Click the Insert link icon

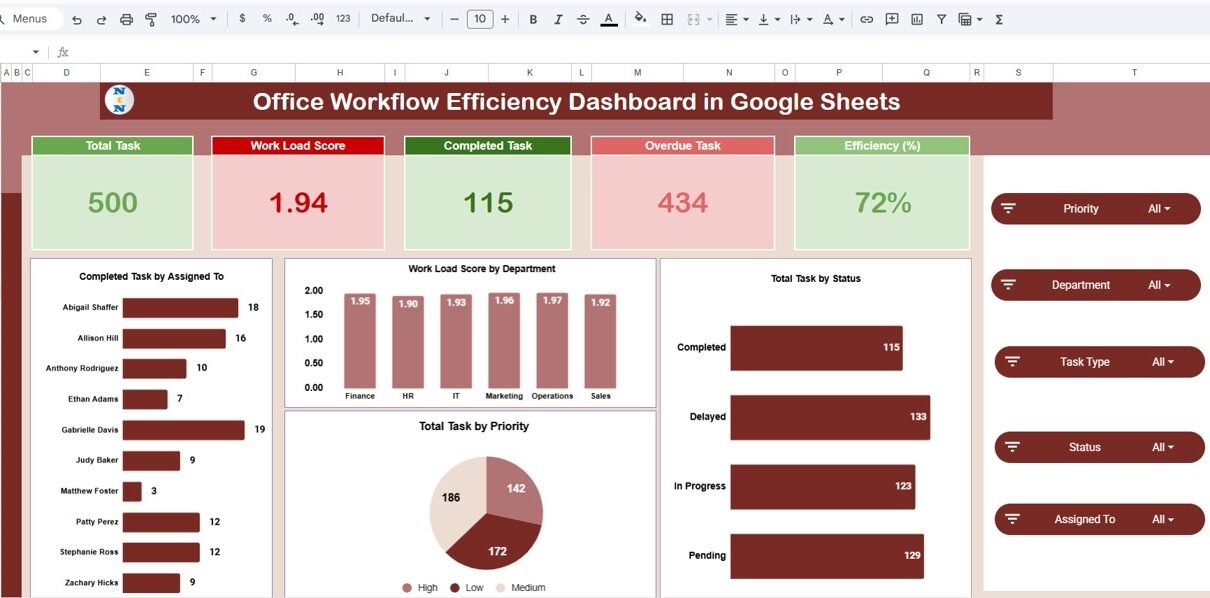[866, 19]
